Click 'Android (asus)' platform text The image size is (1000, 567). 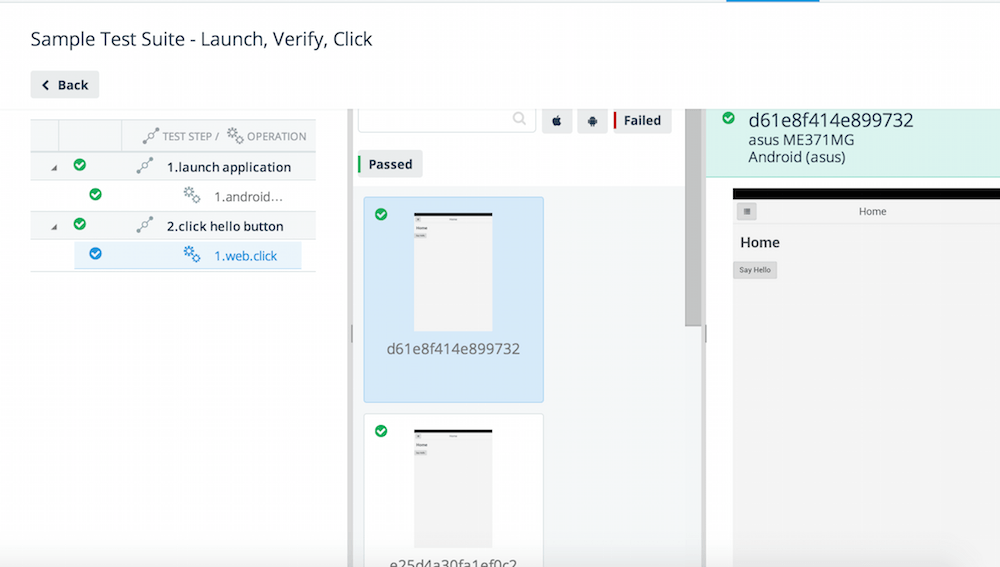coord(797,157)
